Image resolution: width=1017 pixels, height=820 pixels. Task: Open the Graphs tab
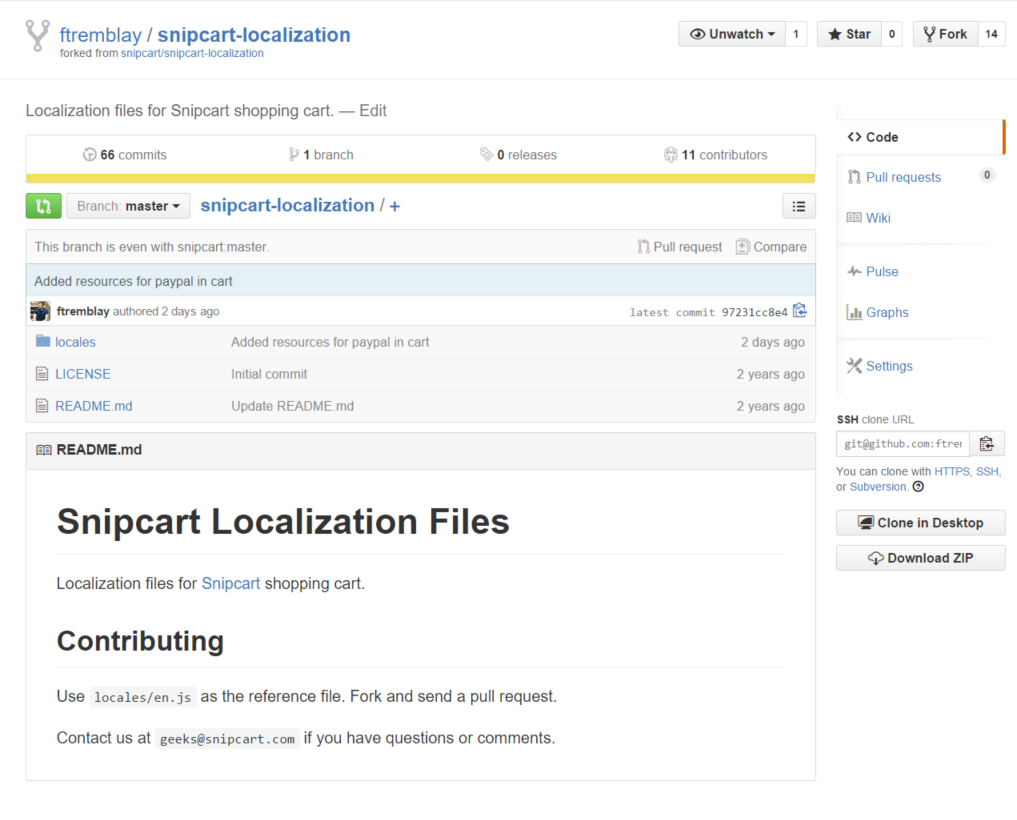(x=878, y=313)
